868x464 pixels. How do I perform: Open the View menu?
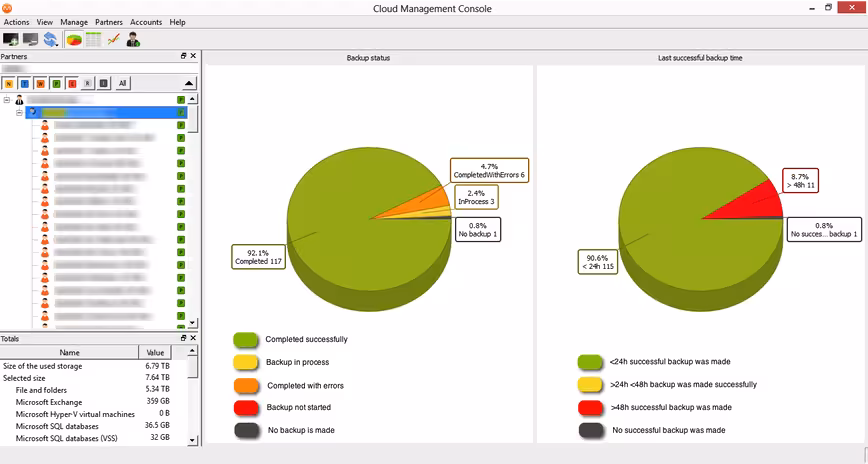click(45, 22)
